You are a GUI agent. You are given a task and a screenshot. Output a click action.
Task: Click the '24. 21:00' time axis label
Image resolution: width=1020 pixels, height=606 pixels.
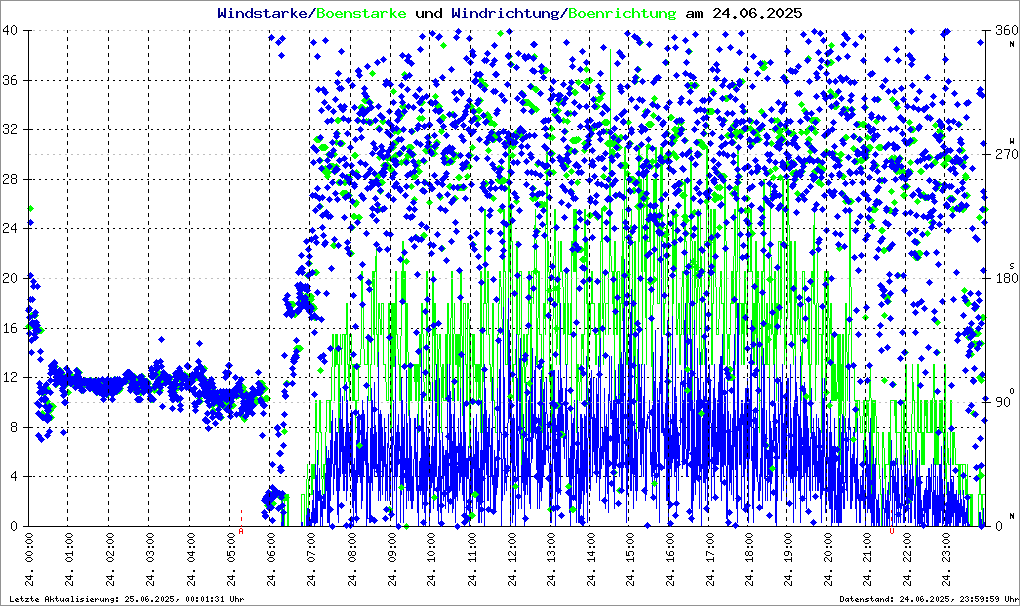868,560
